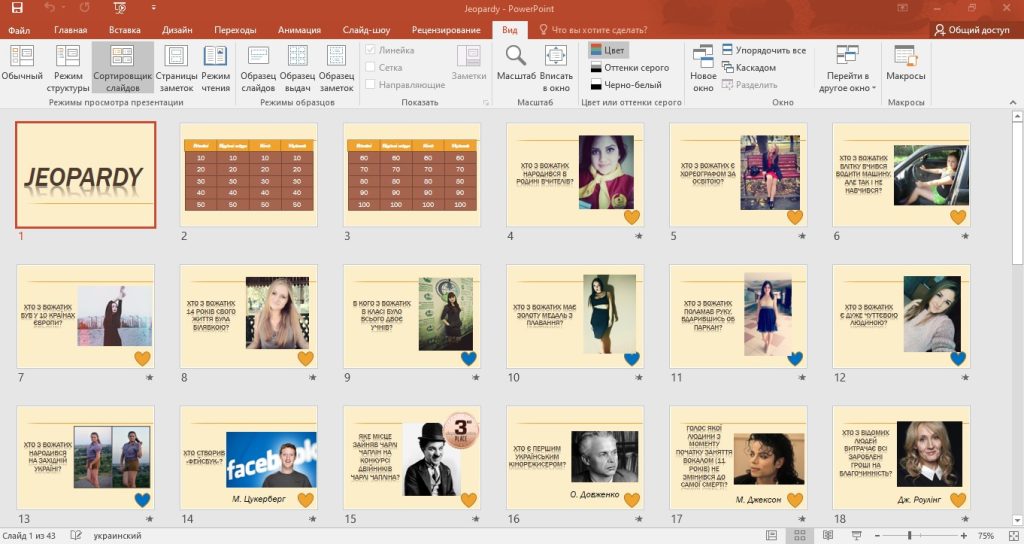The image size is (1024, 544).
Task: Open the Файл tab
Action: point(20,30)
